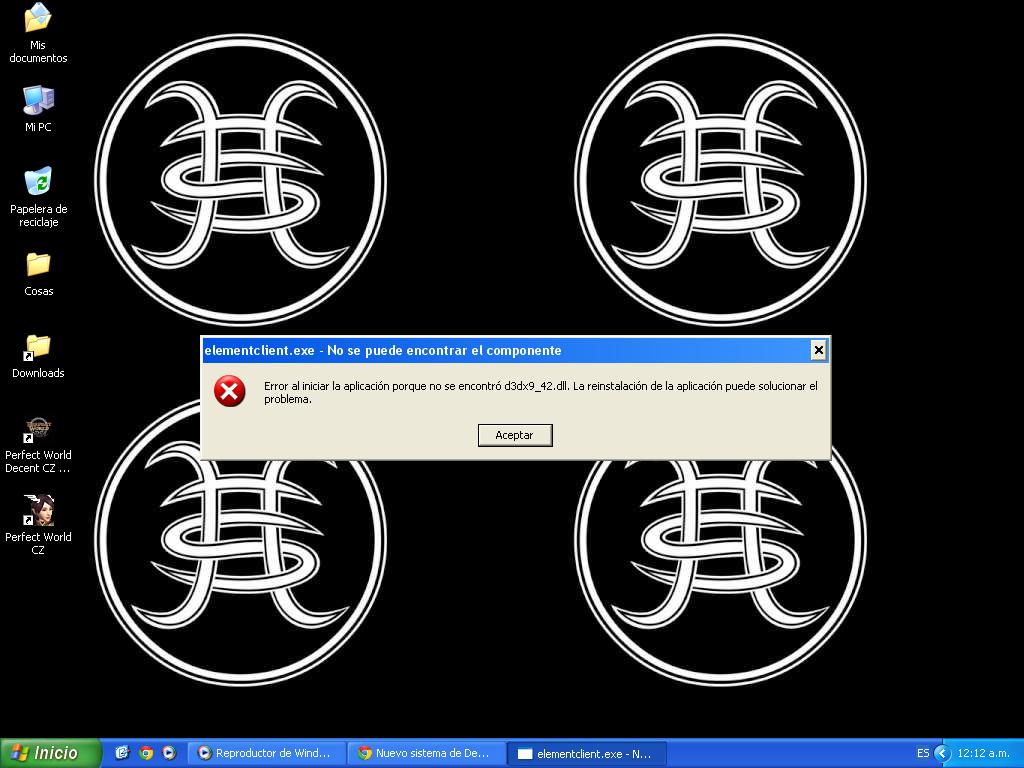Viewport: 1024px width, 768px height.
Task: Switch to Nuevo sistema de De... Chrome window
Action: click(426, 753)
